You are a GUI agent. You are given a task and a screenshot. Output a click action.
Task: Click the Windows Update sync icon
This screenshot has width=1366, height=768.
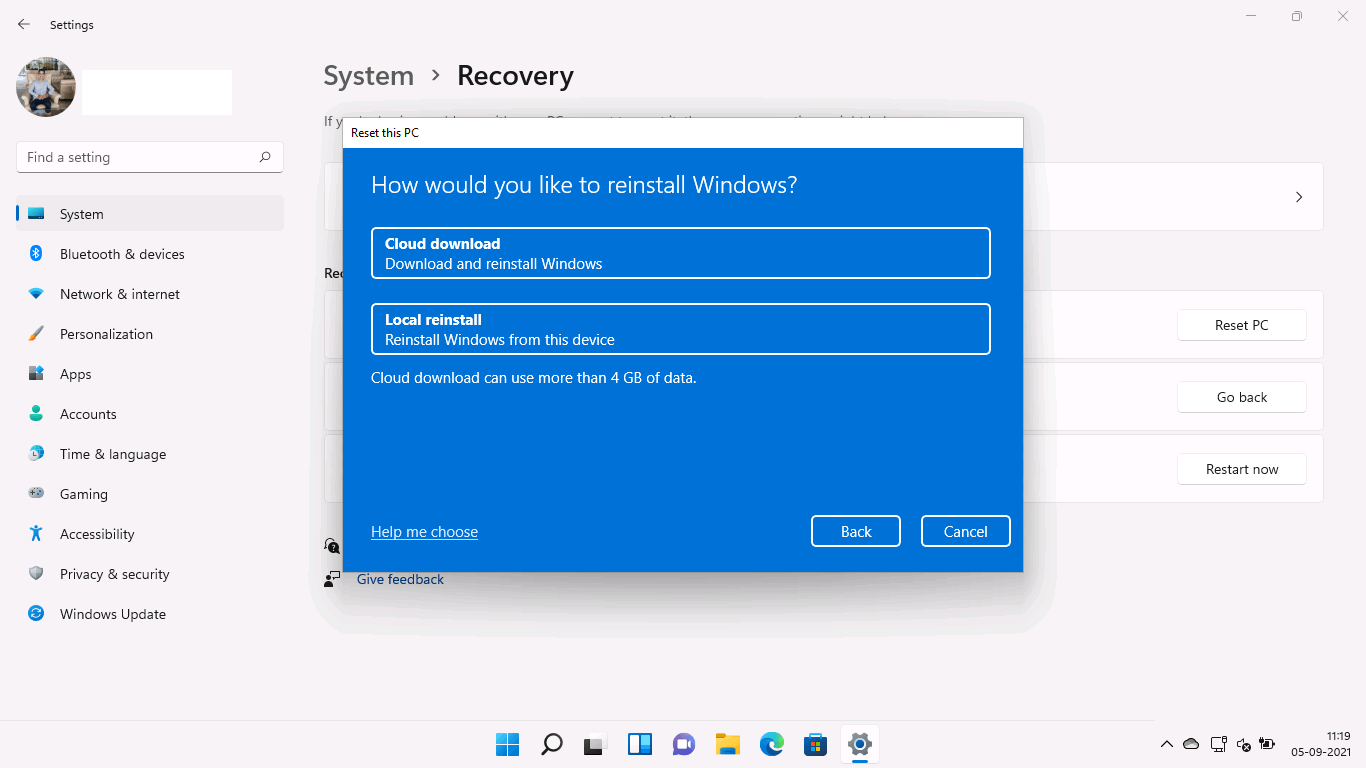tap(36, 614)
